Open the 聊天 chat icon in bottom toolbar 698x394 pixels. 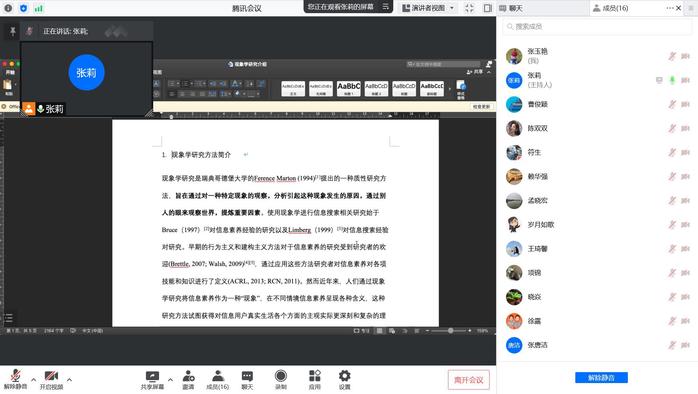[x=247, y=376]
